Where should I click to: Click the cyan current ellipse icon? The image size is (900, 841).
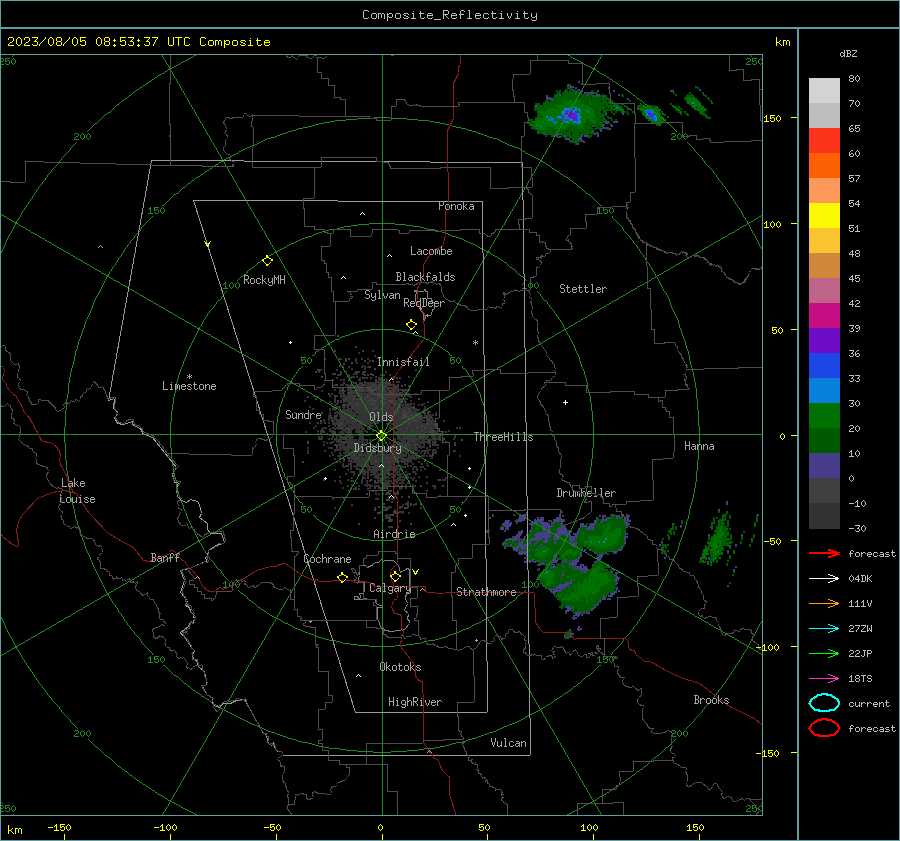coord(824,703)
